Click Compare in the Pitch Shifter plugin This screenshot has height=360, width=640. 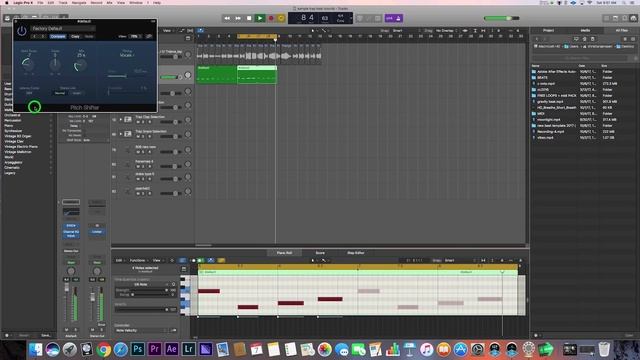click(x=58, y=36)
